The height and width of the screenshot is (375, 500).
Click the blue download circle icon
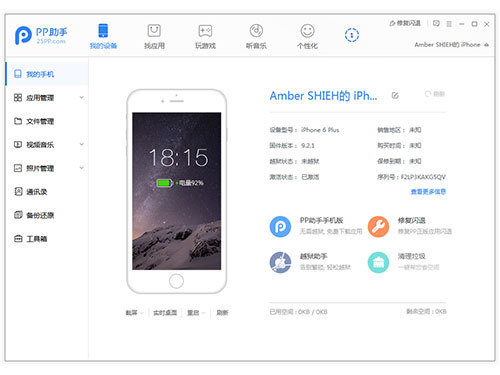[x=352, y=35]
